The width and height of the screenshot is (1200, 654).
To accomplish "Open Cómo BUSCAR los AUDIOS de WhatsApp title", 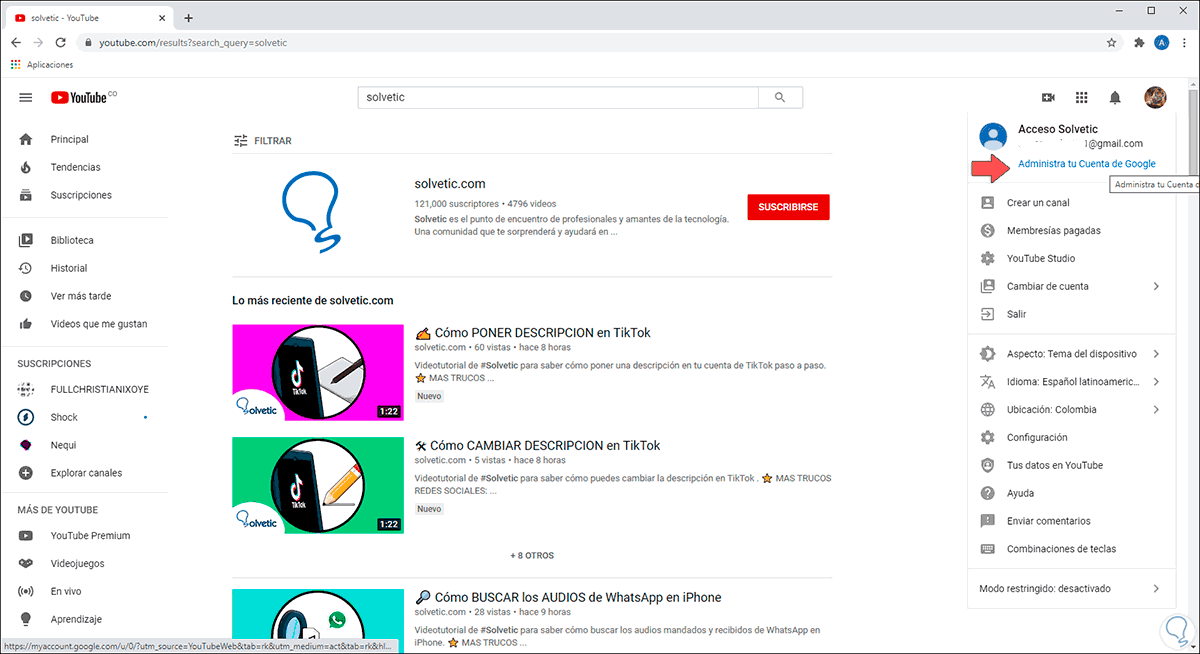I will 568,597.
